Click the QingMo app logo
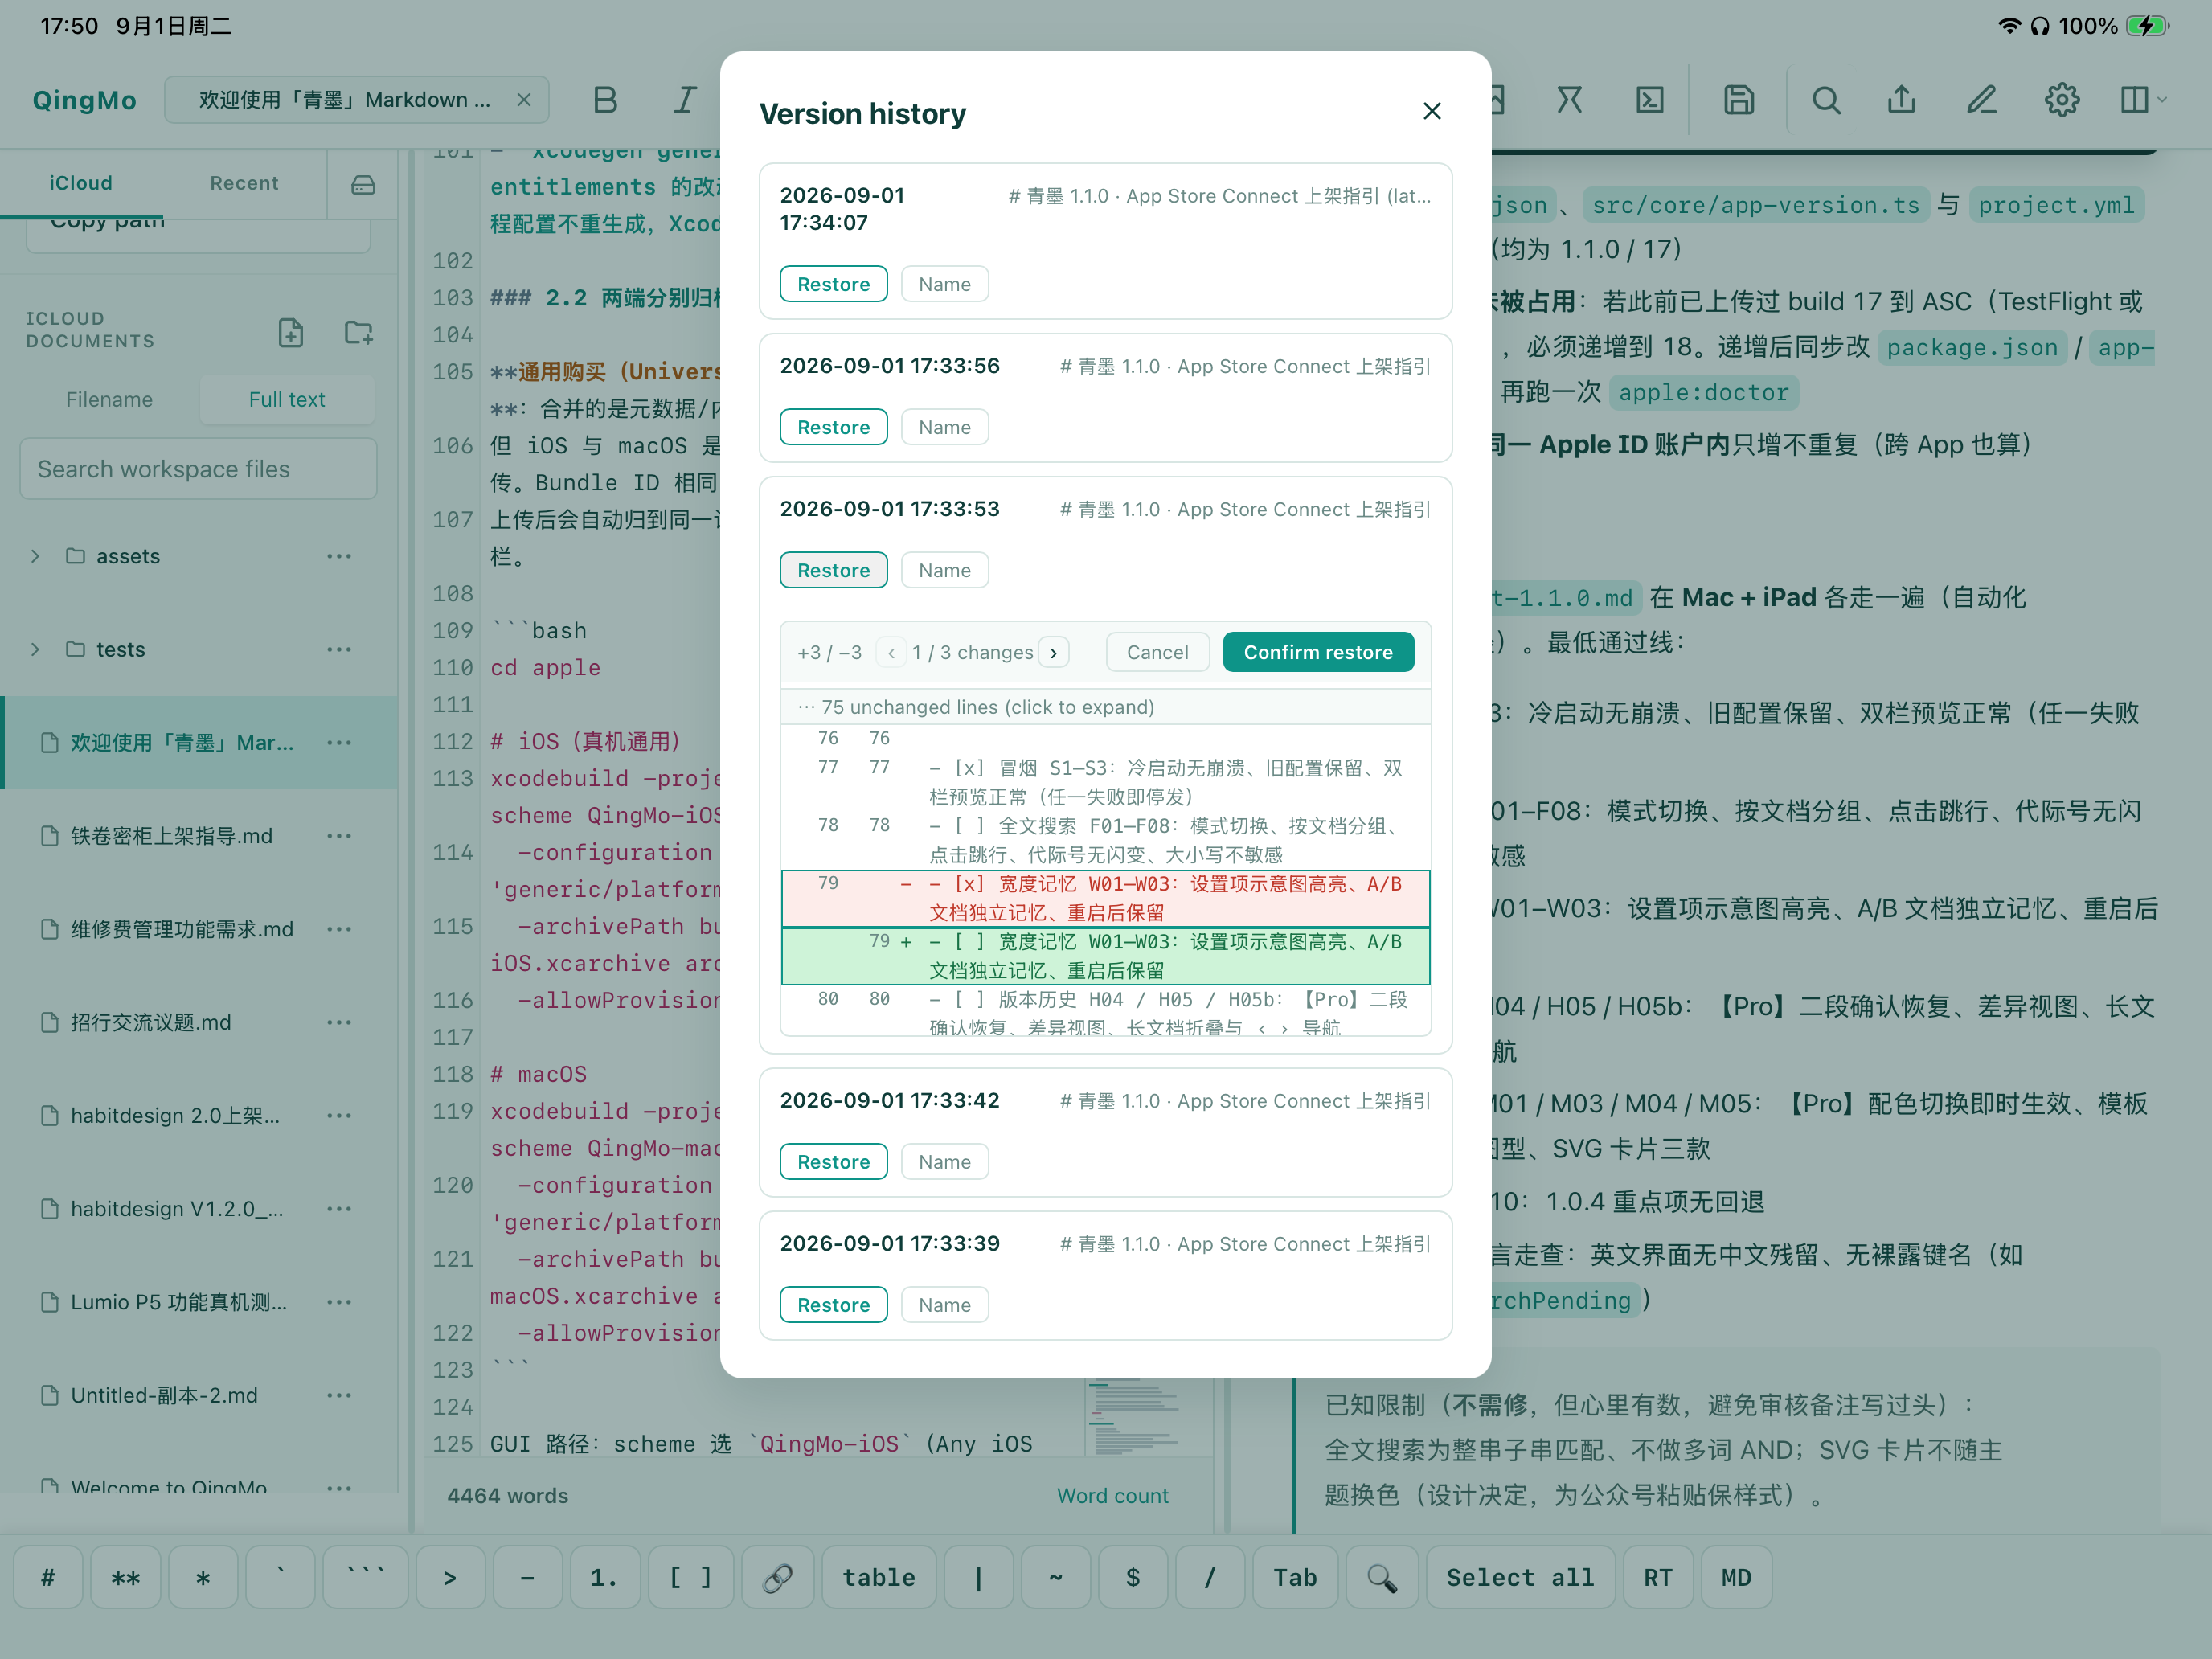 (84, 100)
